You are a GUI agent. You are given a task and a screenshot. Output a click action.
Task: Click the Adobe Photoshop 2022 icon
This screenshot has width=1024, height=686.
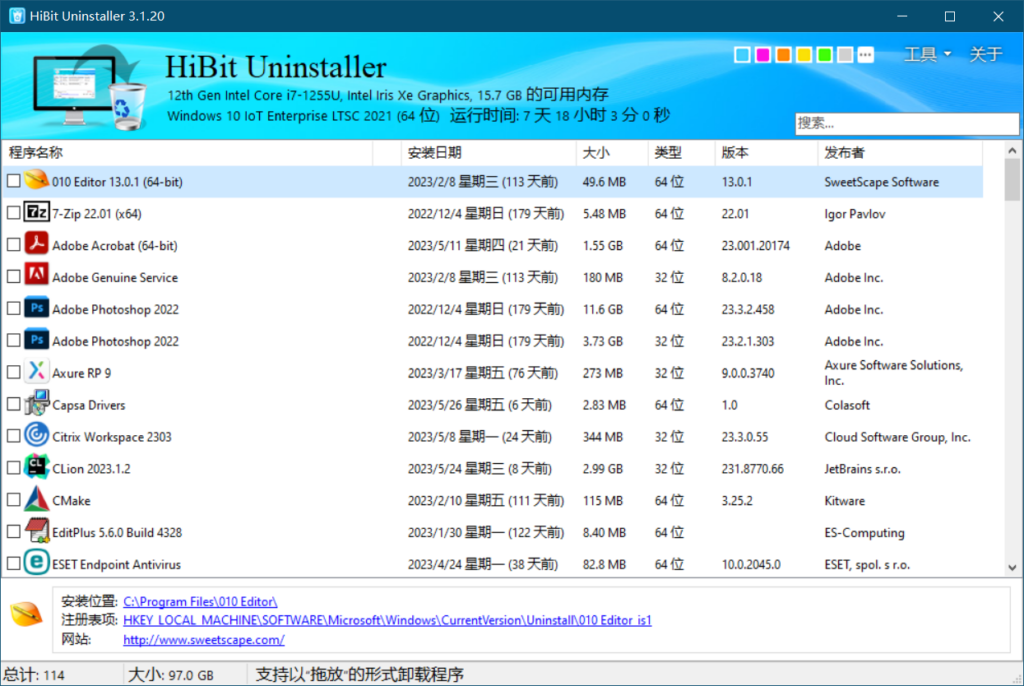[x=37, y=309]
